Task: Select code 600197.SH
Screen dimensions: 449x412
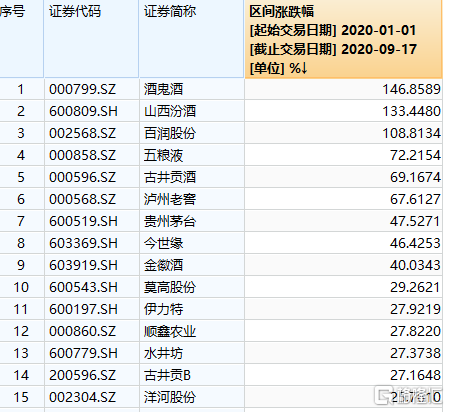Action: [83, 309]
